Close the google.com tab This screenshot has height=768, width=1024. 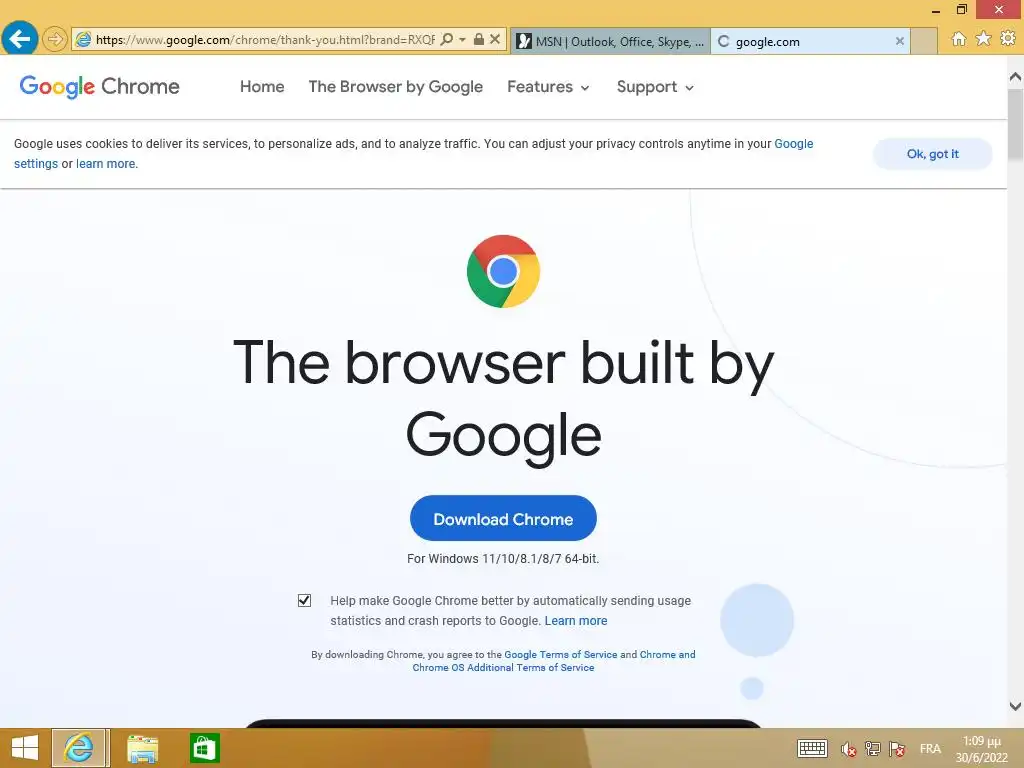(899, 41)
